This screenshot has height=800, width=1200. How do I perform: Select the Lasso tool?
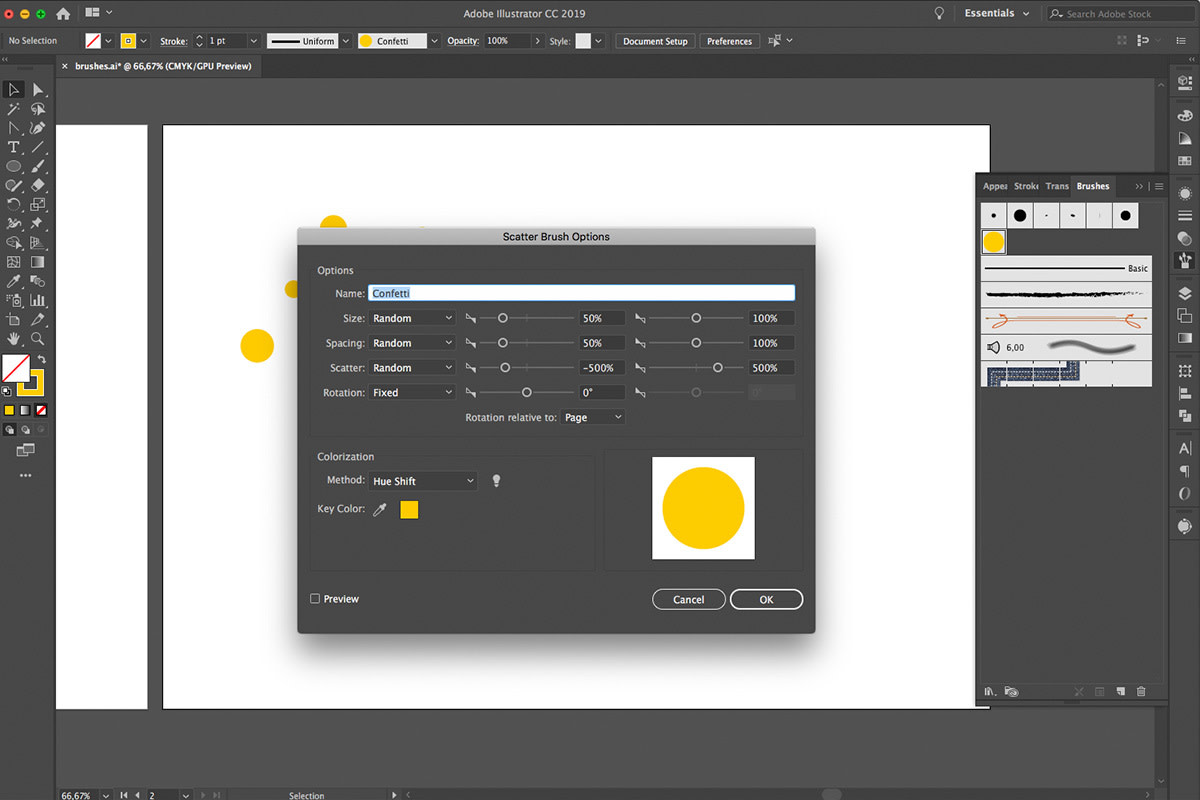pos(38,109)
